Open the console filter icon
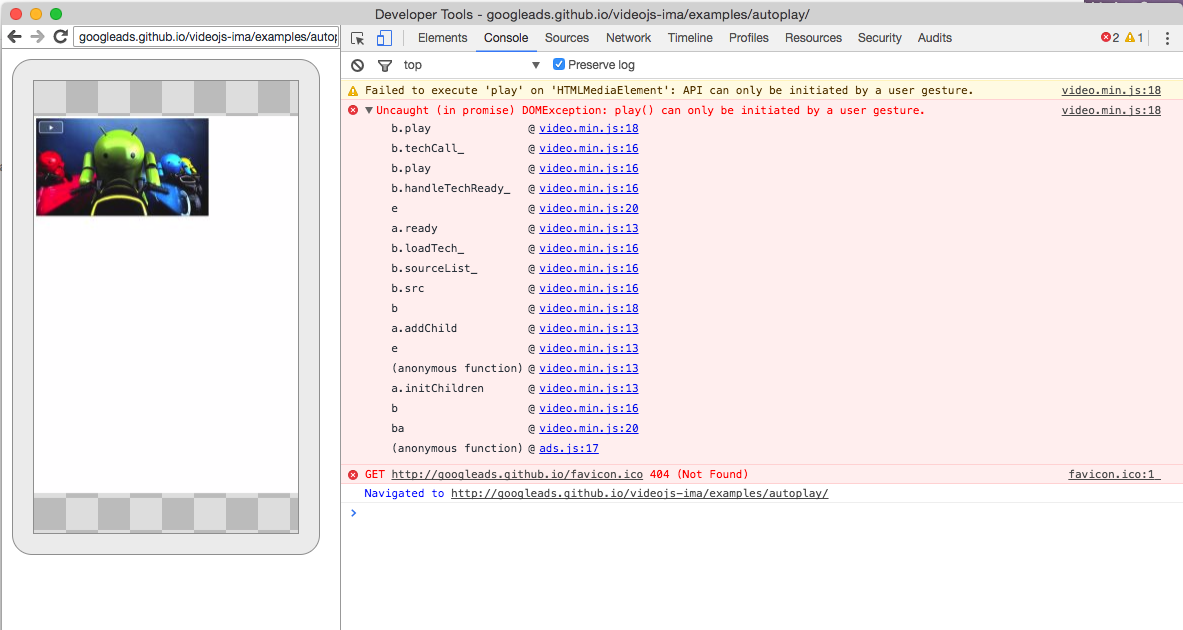 click(385, 64)
